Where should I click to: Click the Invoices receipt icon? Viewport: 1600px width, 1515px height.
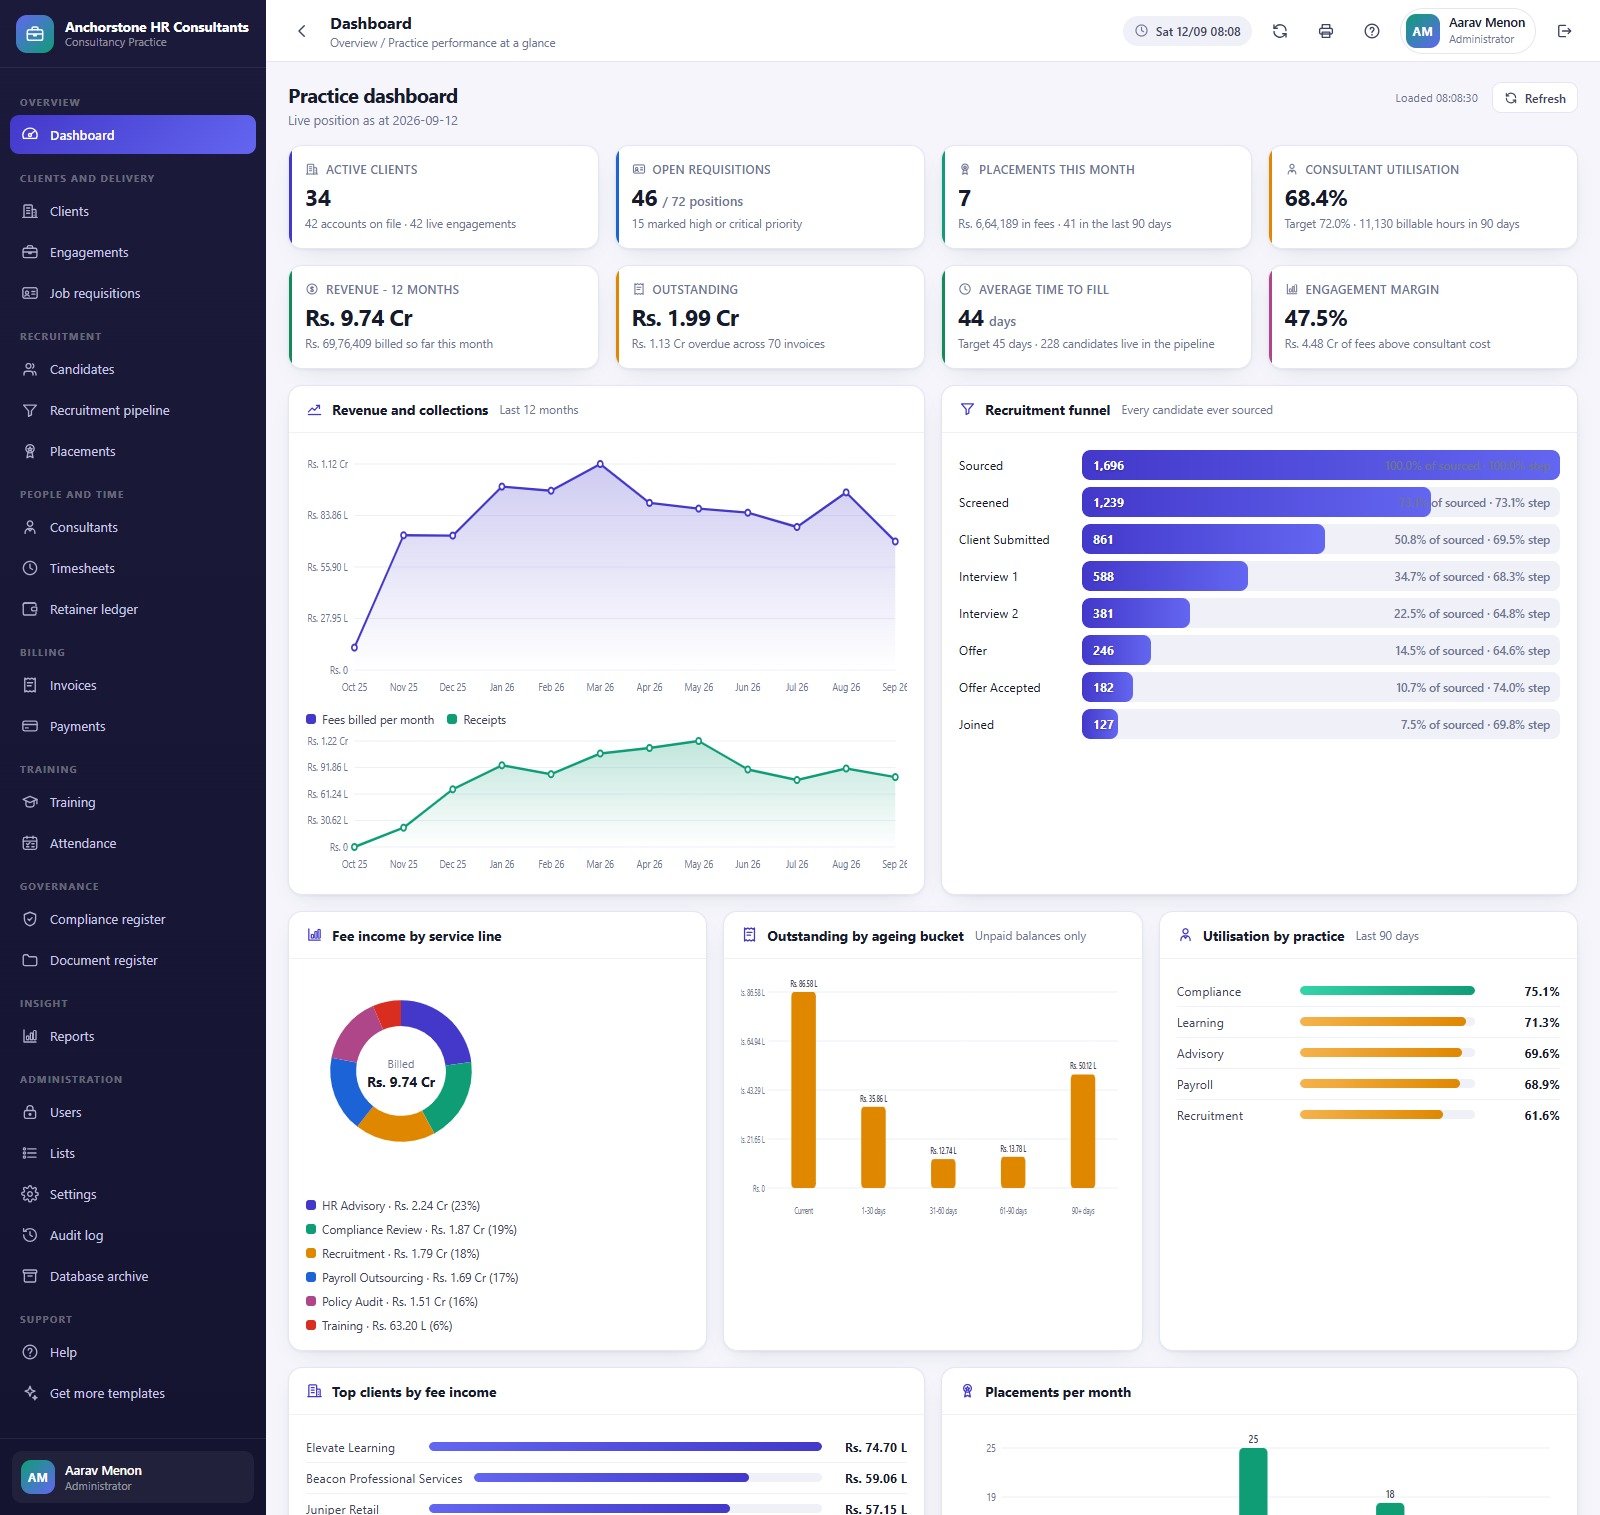coord(30,685)
